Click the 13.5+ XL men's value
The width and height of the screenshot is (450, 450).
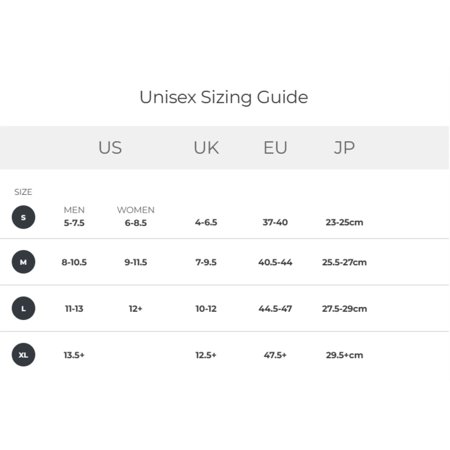[74, 355]
